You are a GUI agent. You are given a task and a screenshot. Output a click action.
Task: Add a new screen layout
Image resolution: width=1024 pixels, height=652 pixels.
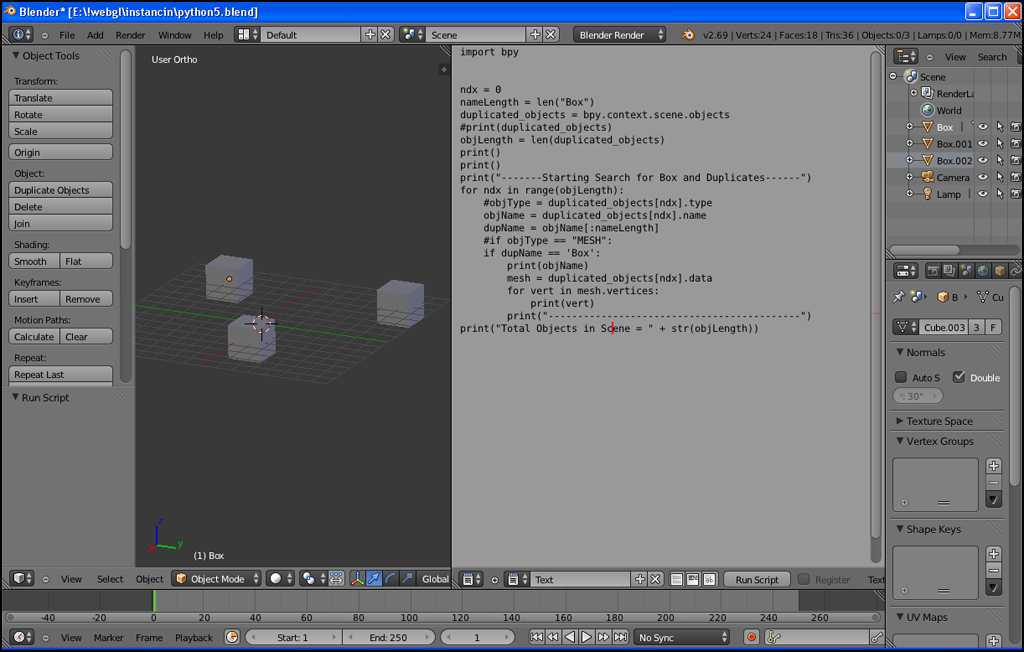pyautogui.click(x=370, y=35)
